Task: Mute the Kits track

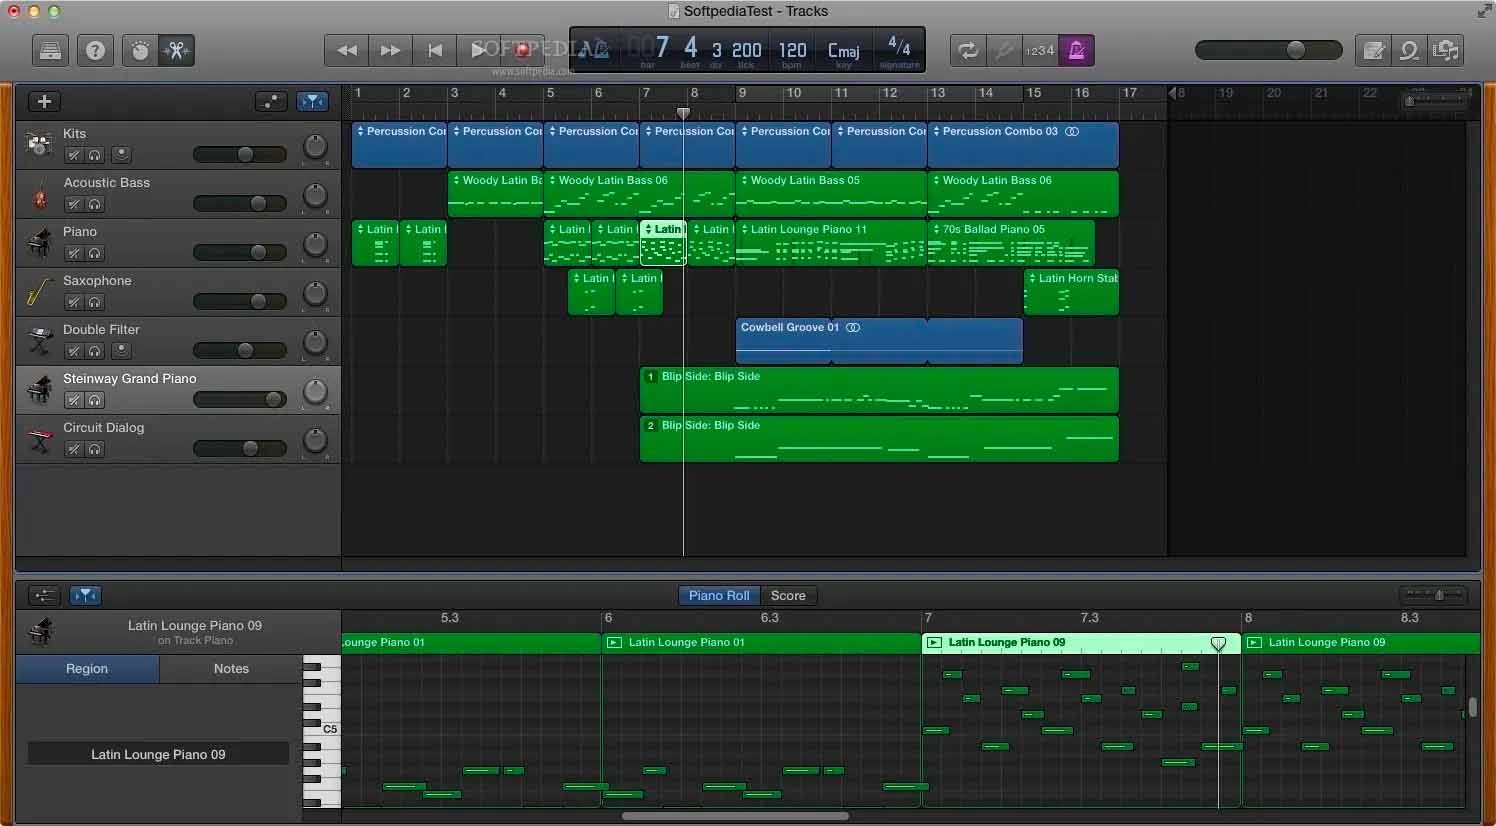Action: pyautogui.click(x=73, y=155)
